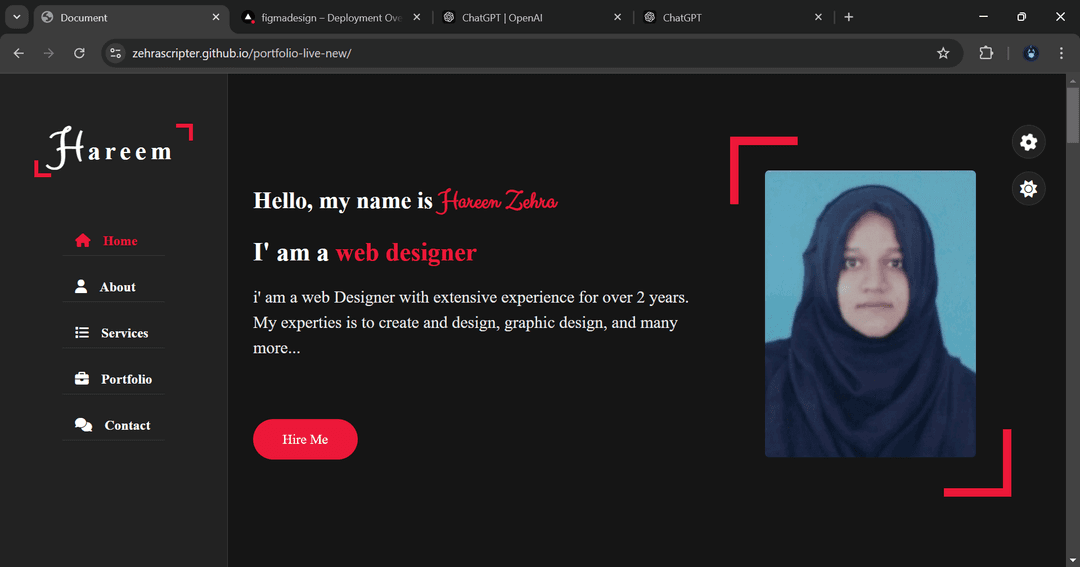Click the scrollbar down arrow

1072,561
